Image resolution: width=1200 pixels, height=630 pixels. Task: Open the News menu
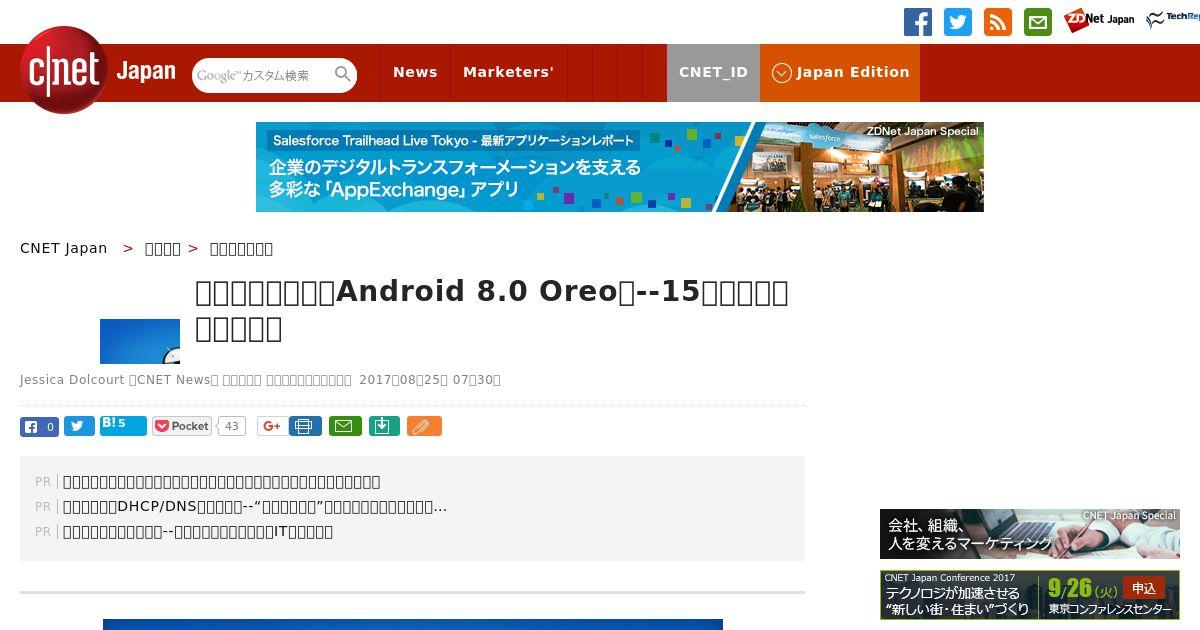point(415,72)
